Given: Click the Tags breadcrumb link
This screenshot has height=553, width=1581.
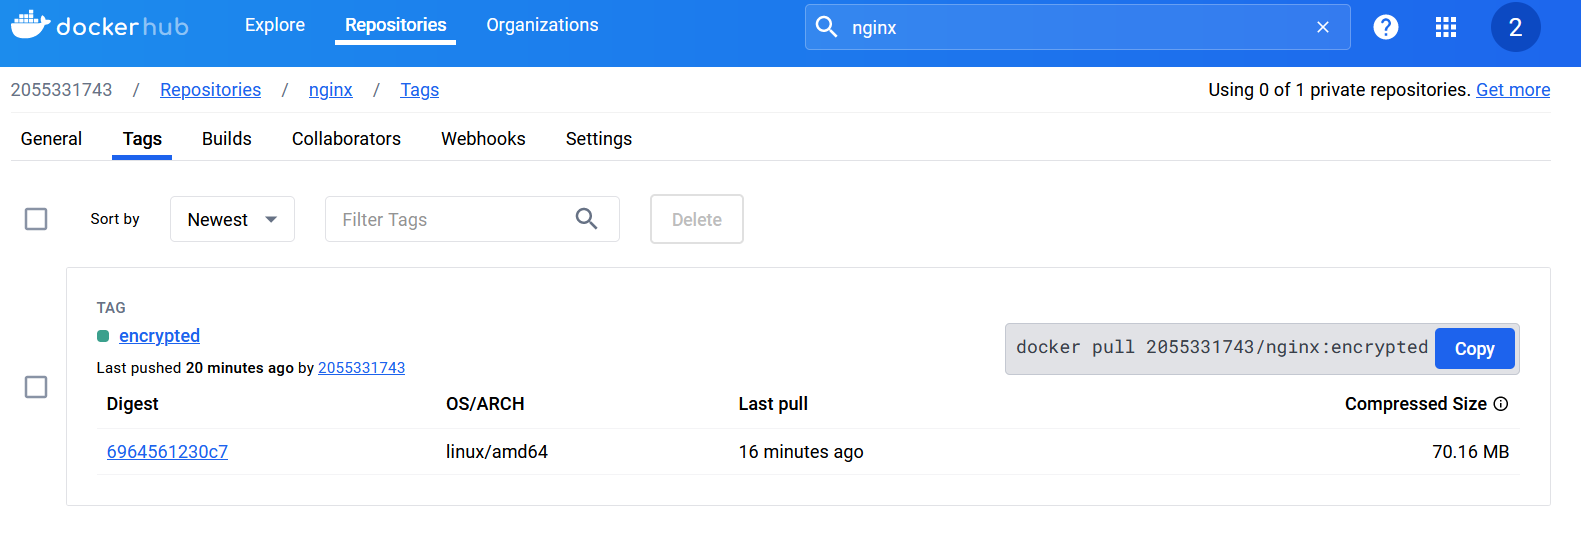Looking at the screenshot, I should click(420, 90).
